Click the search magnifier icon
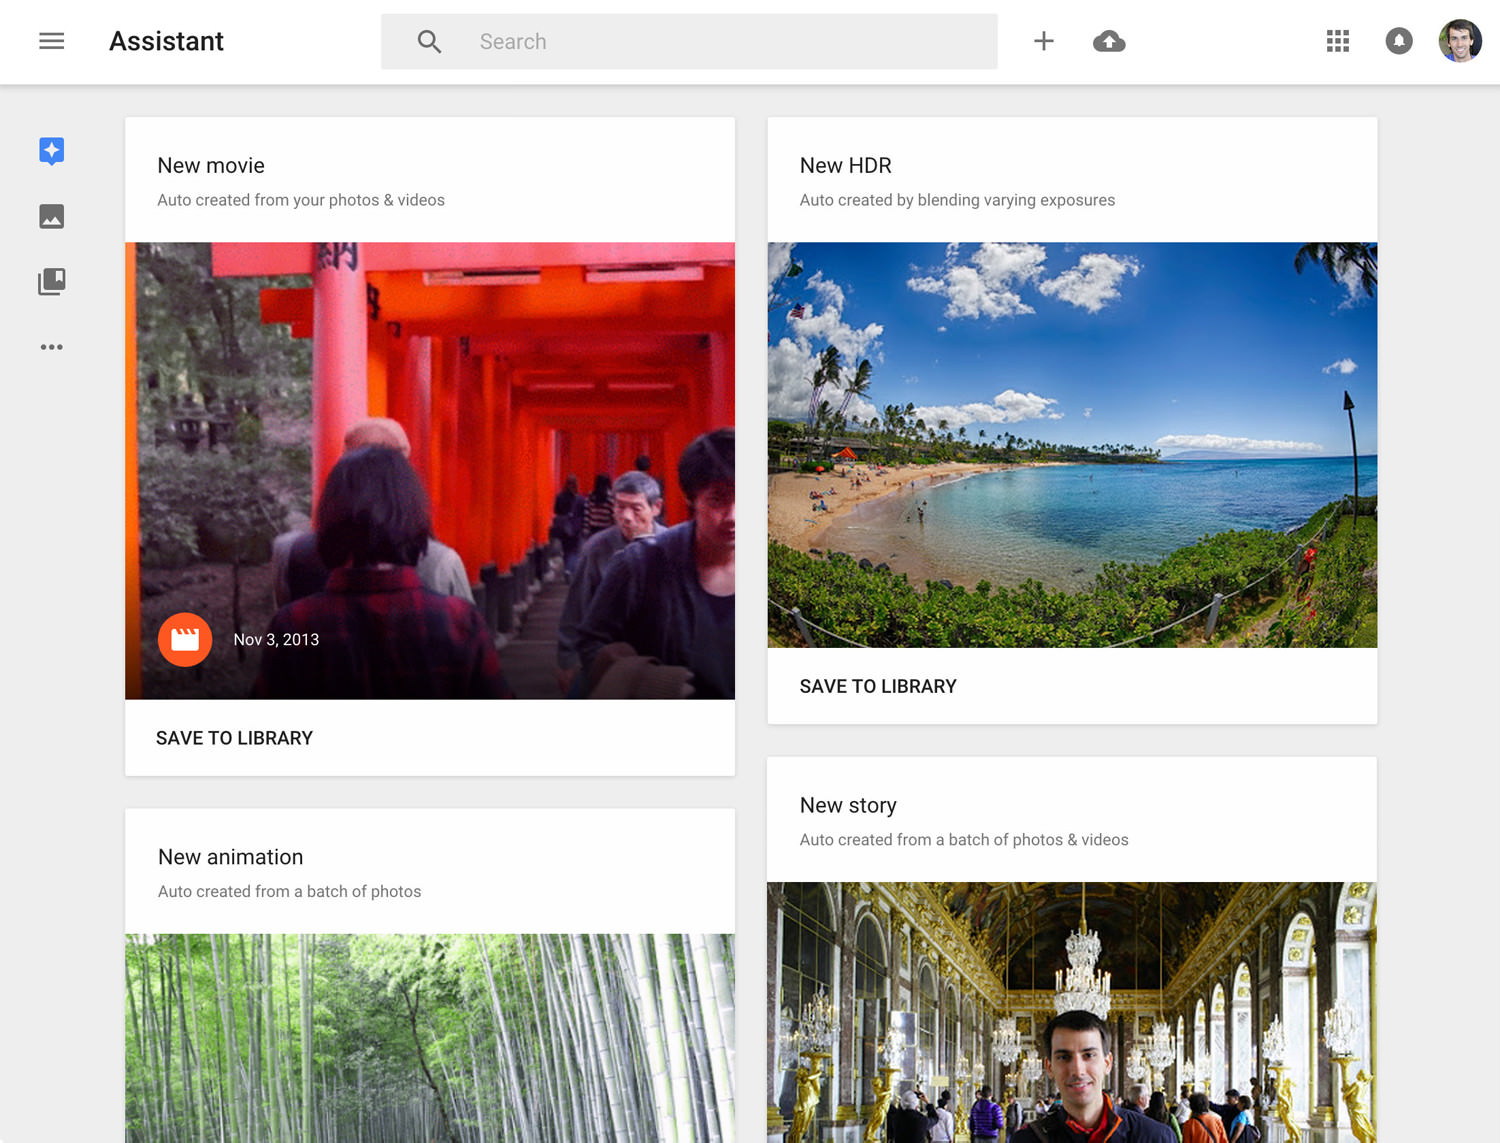 [x=429, y=42]
